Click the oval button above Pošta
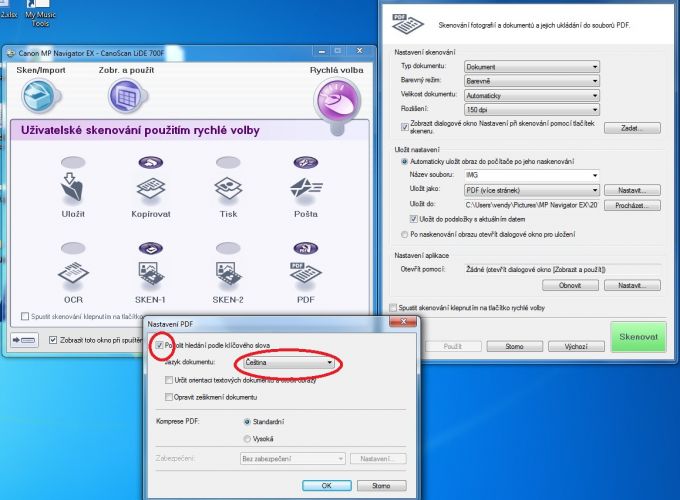The image size is (680, 500). click(306, 163)
